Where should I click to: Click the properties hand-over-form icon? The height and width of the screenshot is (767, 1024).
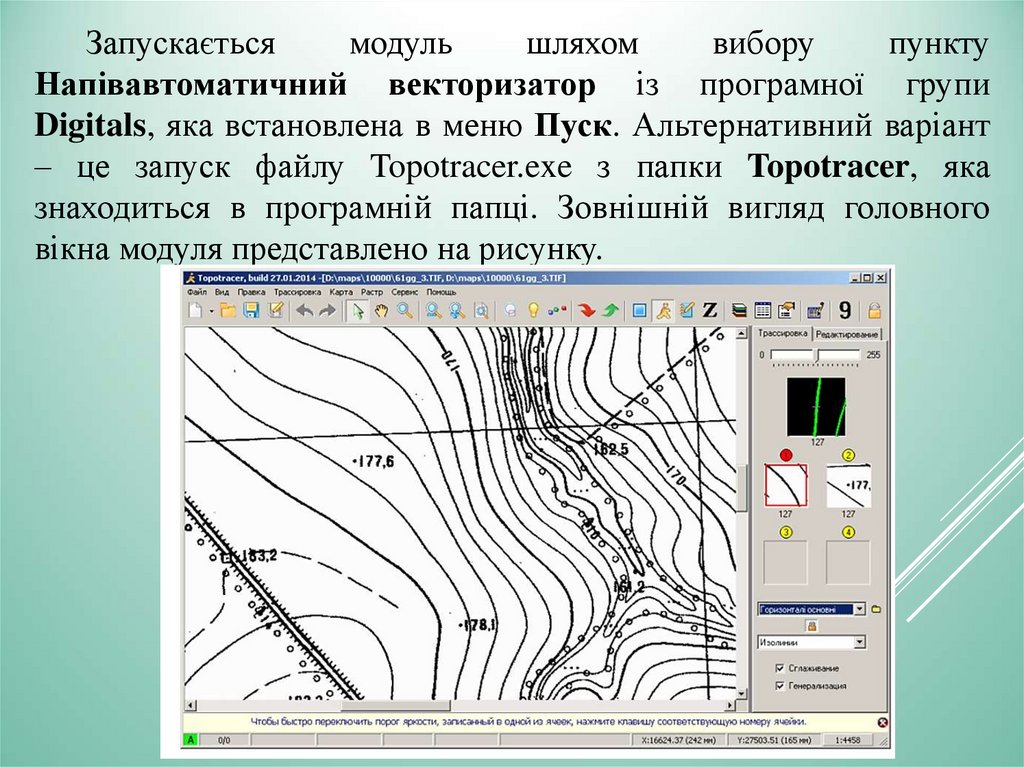[787, 311]
